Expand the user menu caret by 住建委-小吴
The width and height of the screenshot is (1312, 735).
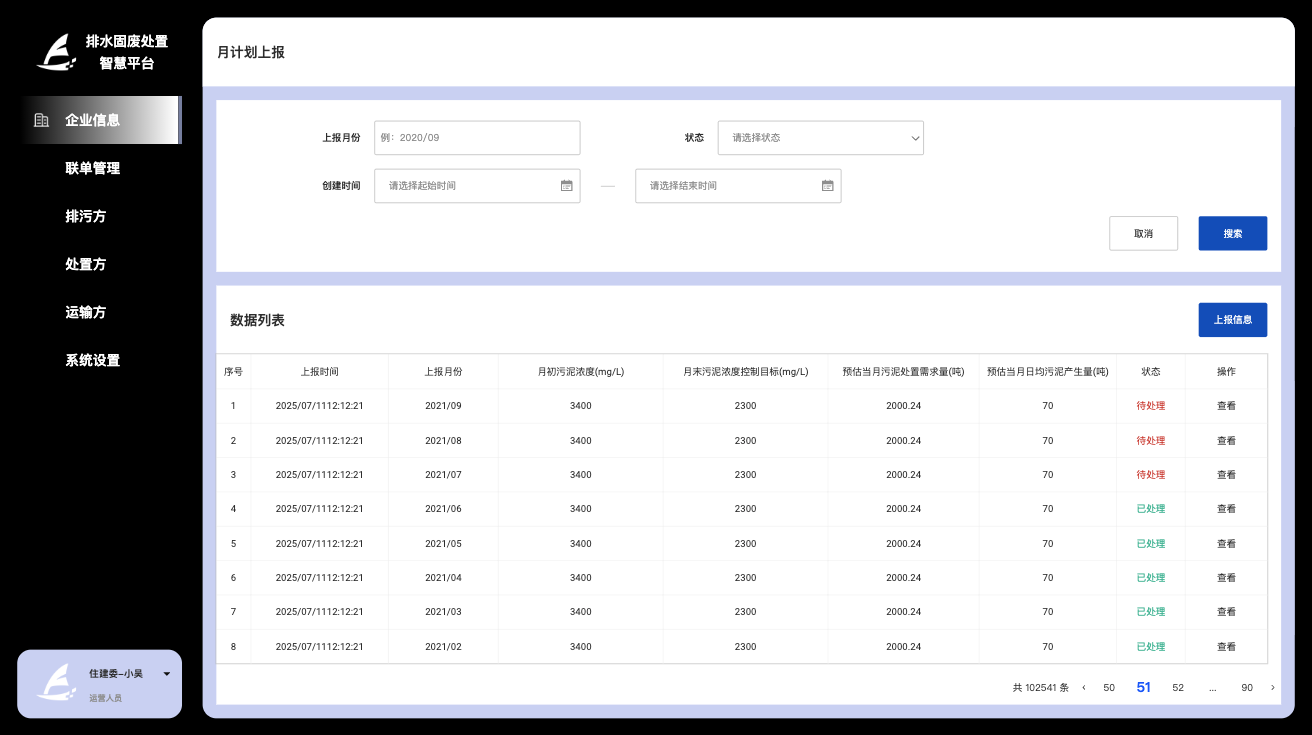tap(166, 674)
